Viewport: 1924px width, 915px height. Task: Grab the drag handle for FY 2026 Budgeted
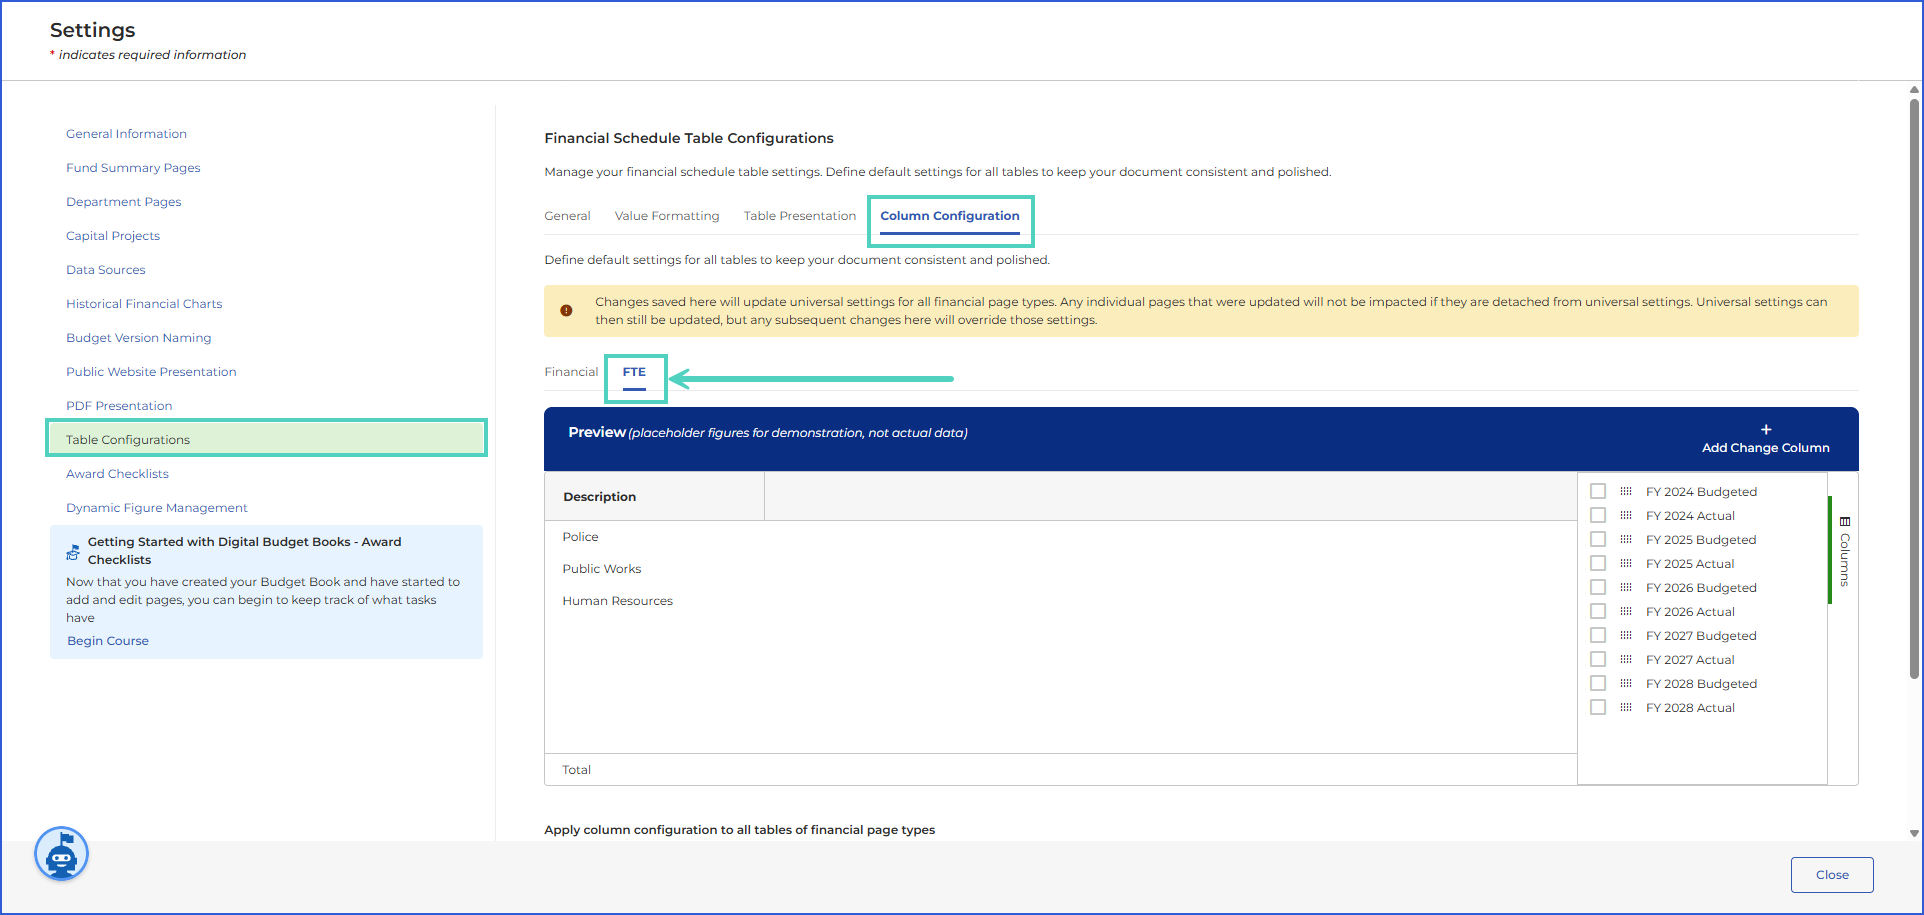1626,587
